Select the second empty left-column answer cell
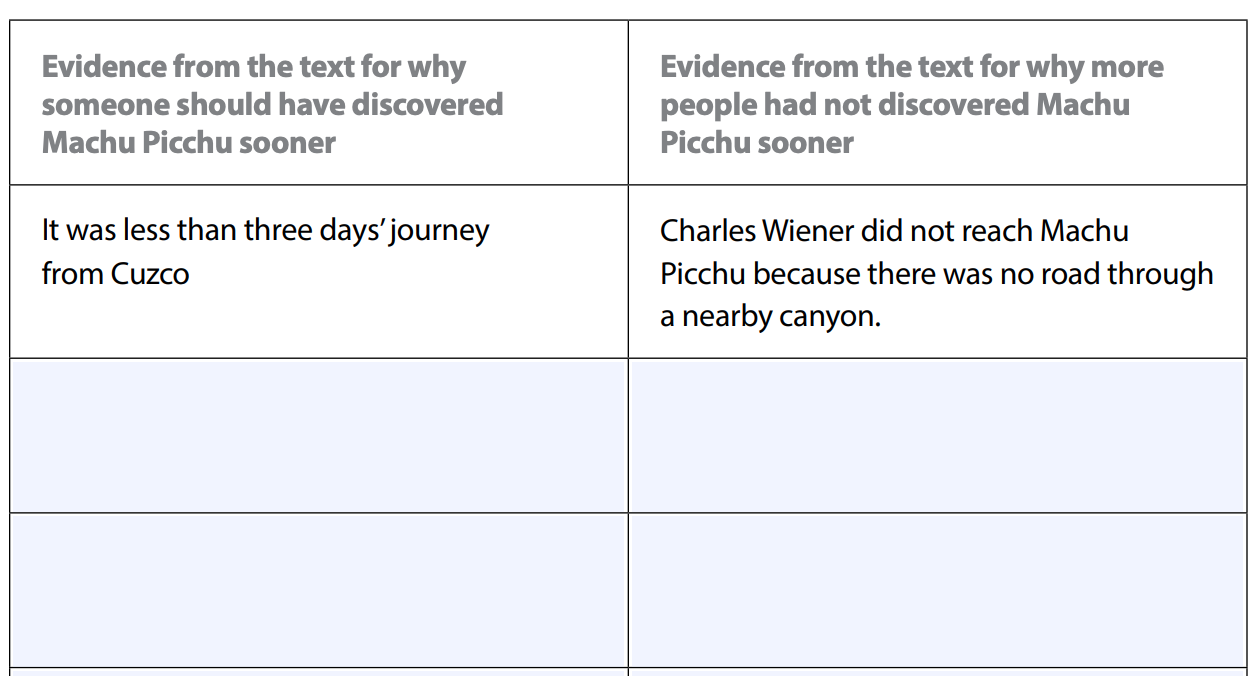Screen dimensions: 1254x676 pos(319,590)
